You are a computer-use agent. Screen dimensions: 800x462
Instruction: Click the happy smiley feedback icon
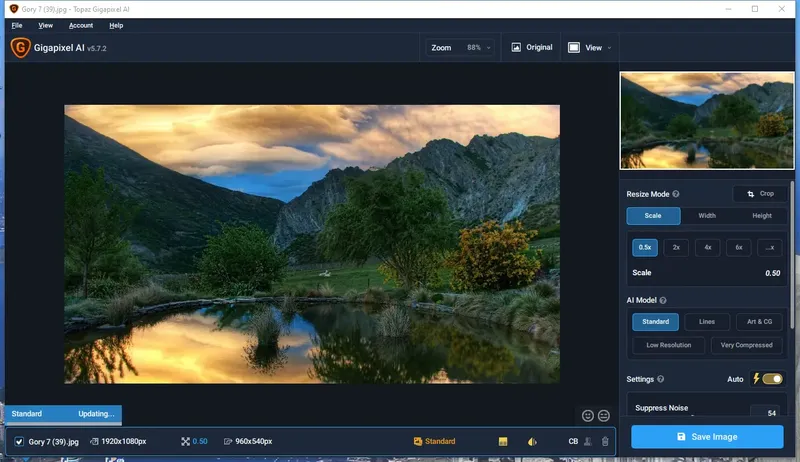(588, 416)
